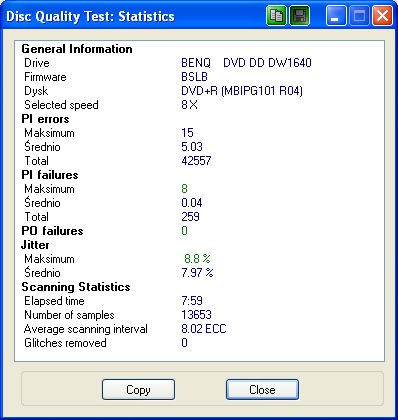Minimize the Disc Quality Test window

point(336,16)
